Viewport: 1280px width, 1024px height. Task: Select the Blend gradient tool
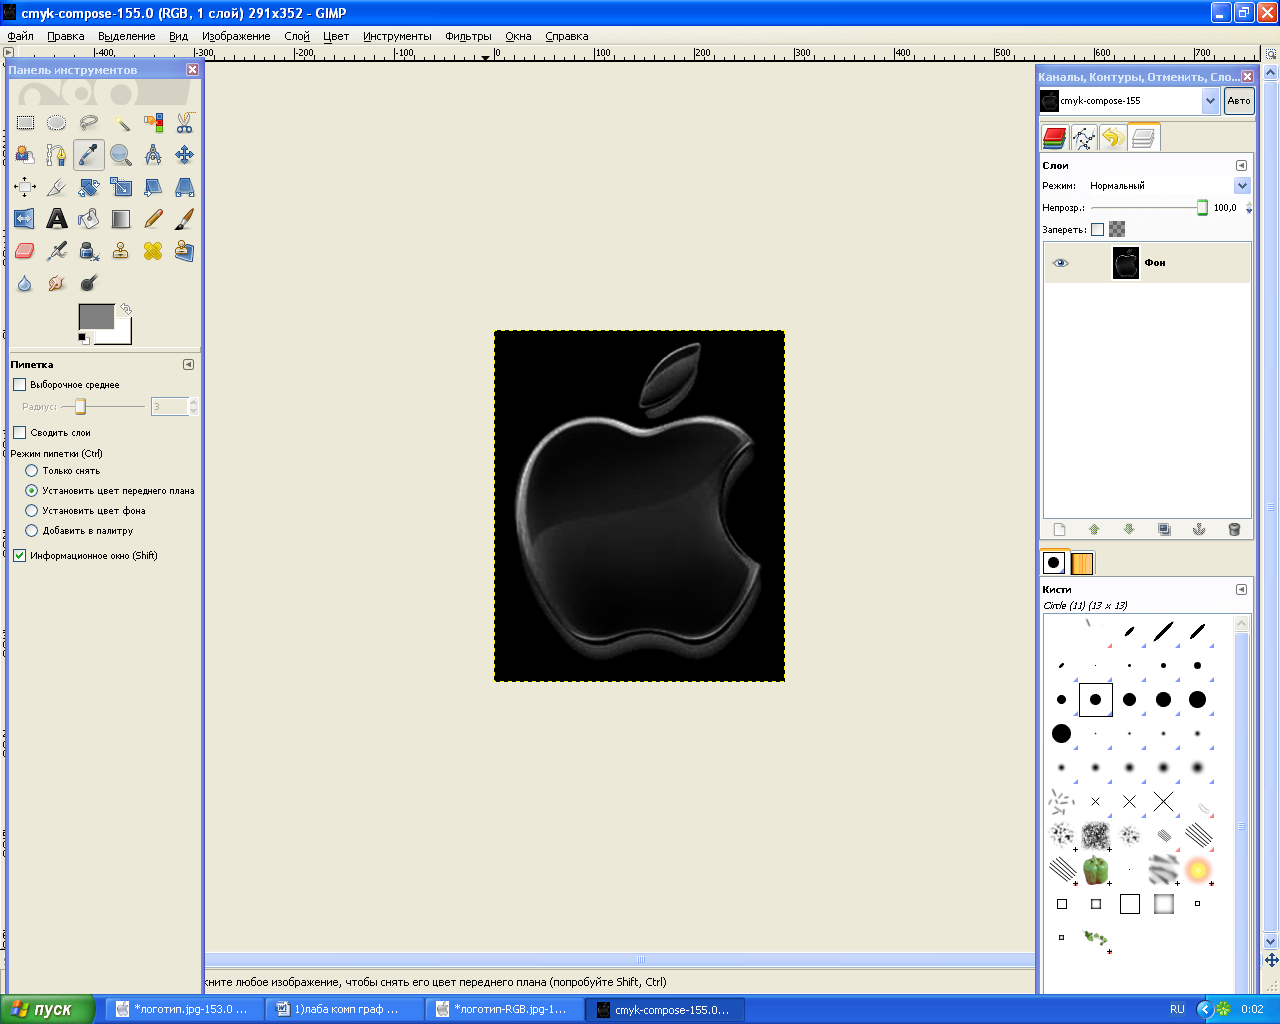(121, 219)
